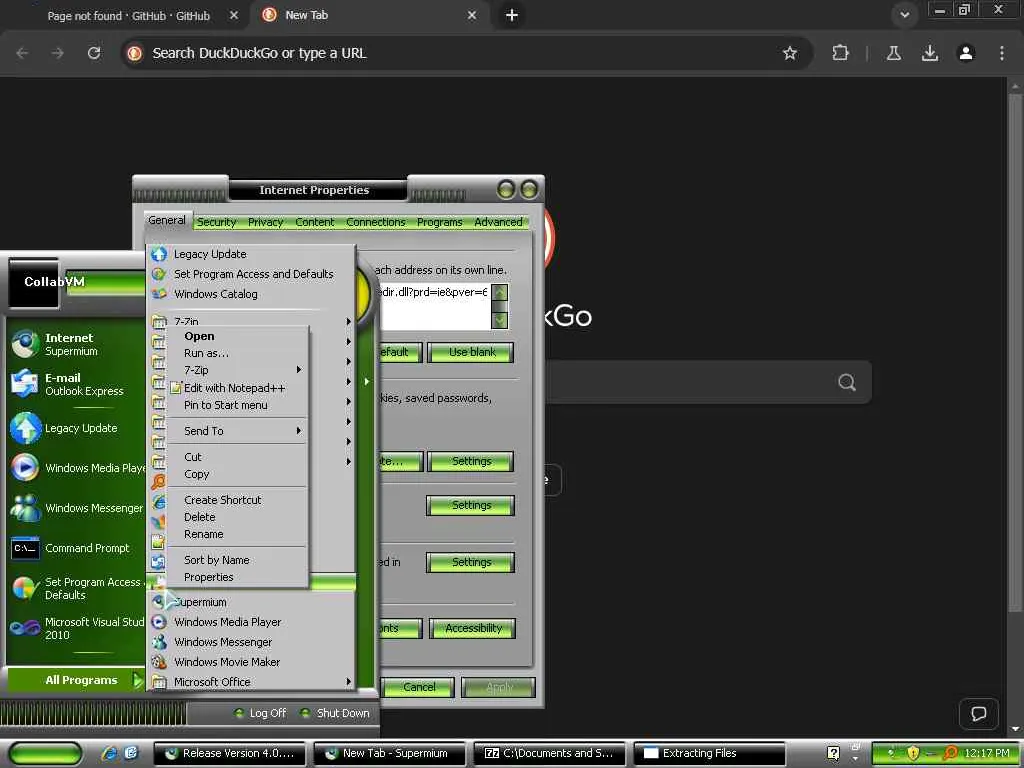Select Create Shortcut in context menu
The height and width of the screenshot is (768, 1024).
[237, 500]
